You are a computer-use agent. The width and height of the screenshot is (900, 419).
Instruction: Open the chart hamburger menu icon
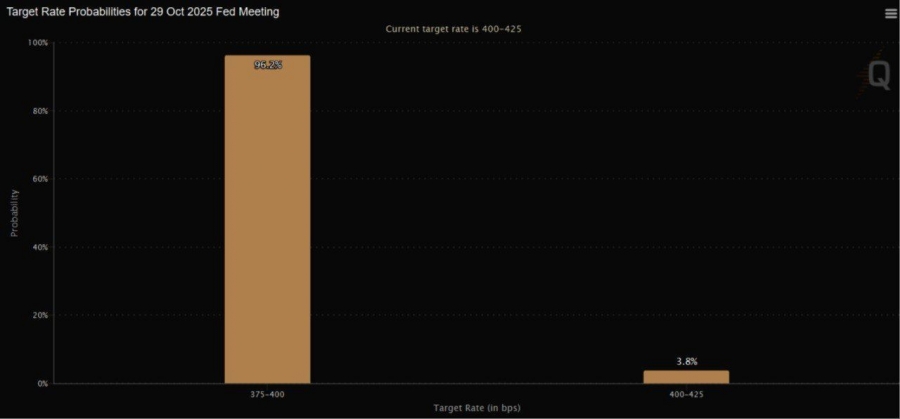click(x=890, y=14)
